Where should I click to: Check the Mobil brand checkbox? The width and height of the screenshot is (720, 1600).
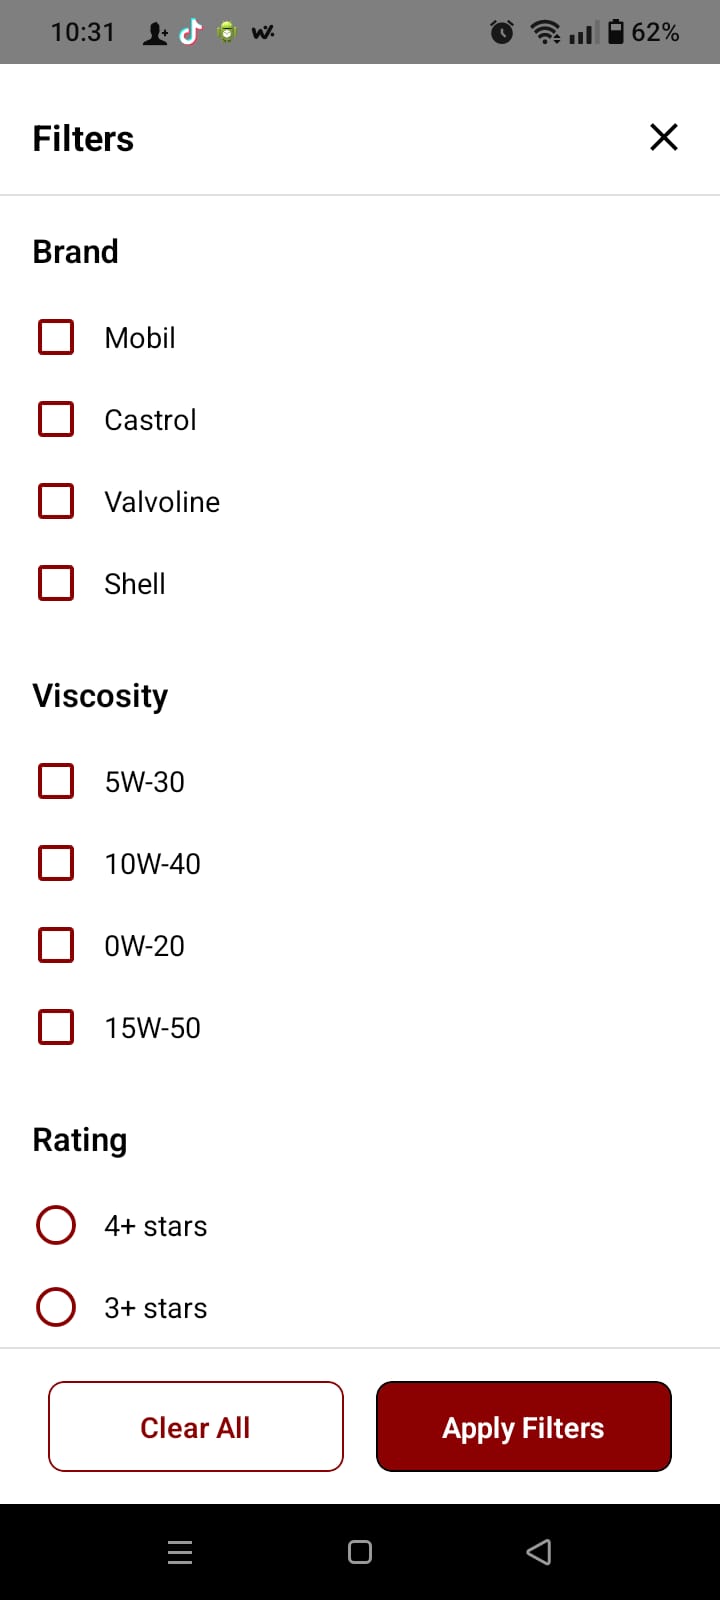click(56, 337)
